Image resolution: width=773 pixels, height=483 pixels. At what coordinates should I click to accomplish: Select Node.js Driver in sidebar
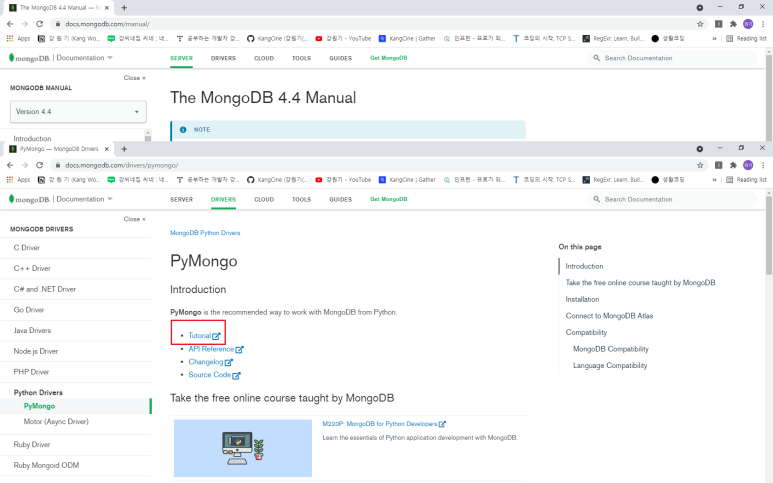36,351
